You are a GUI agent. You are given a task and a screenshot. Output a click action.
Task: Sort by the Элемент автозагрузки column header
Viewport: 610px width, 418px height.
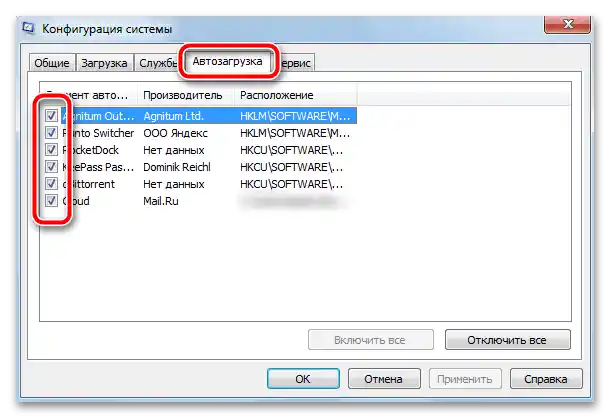coord(89,95)
